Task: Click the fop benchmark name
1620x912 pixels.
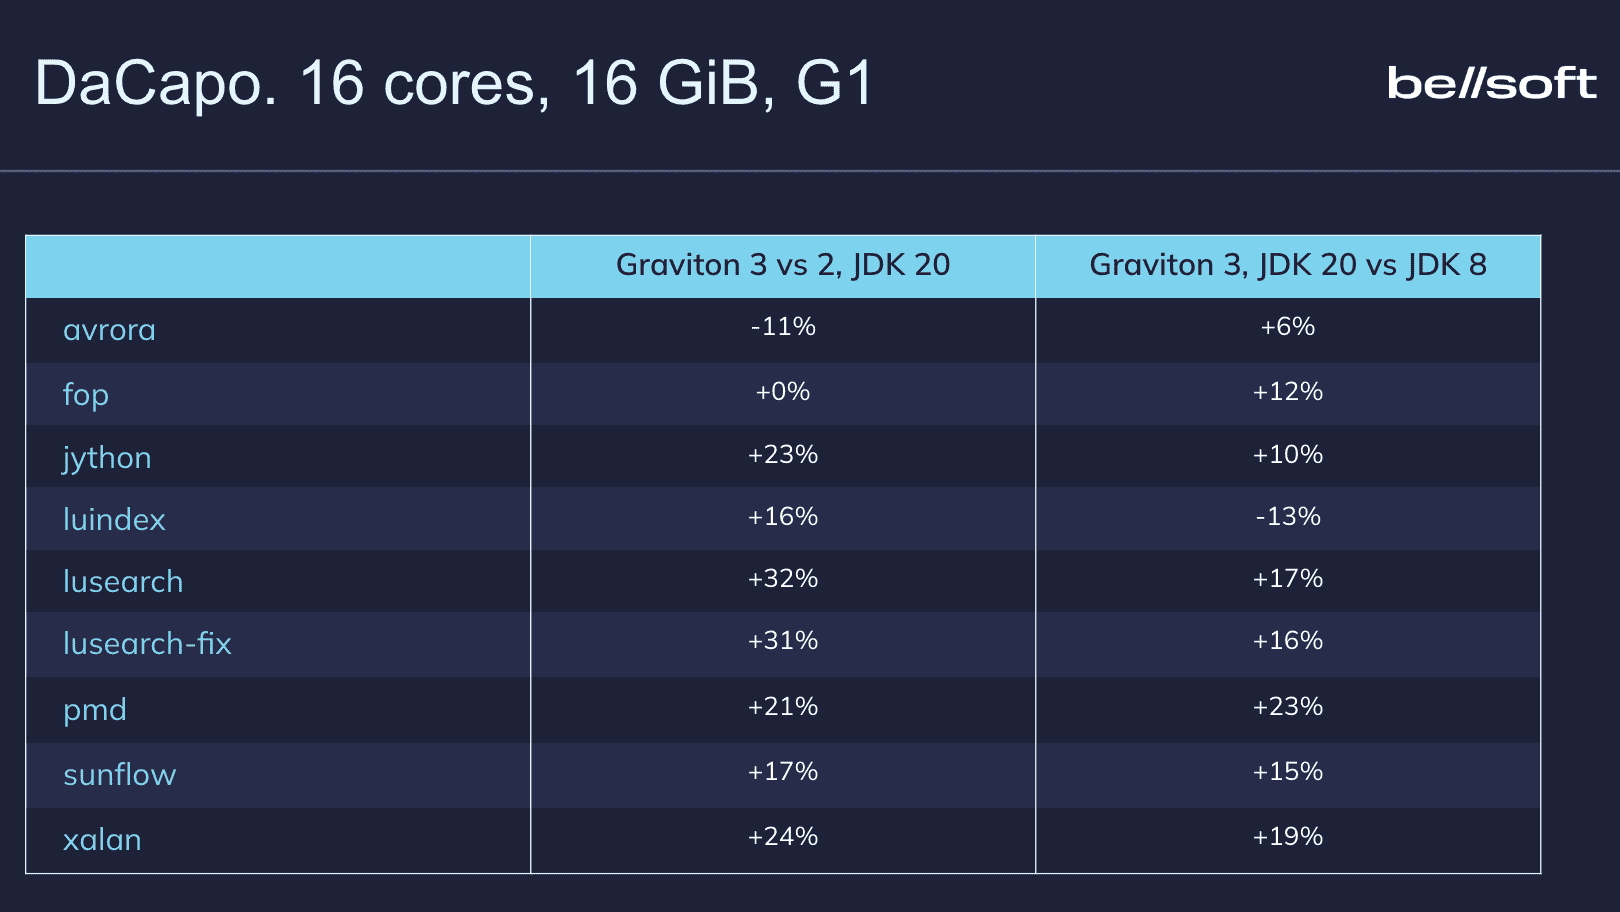Action: (x=86, y=394)
